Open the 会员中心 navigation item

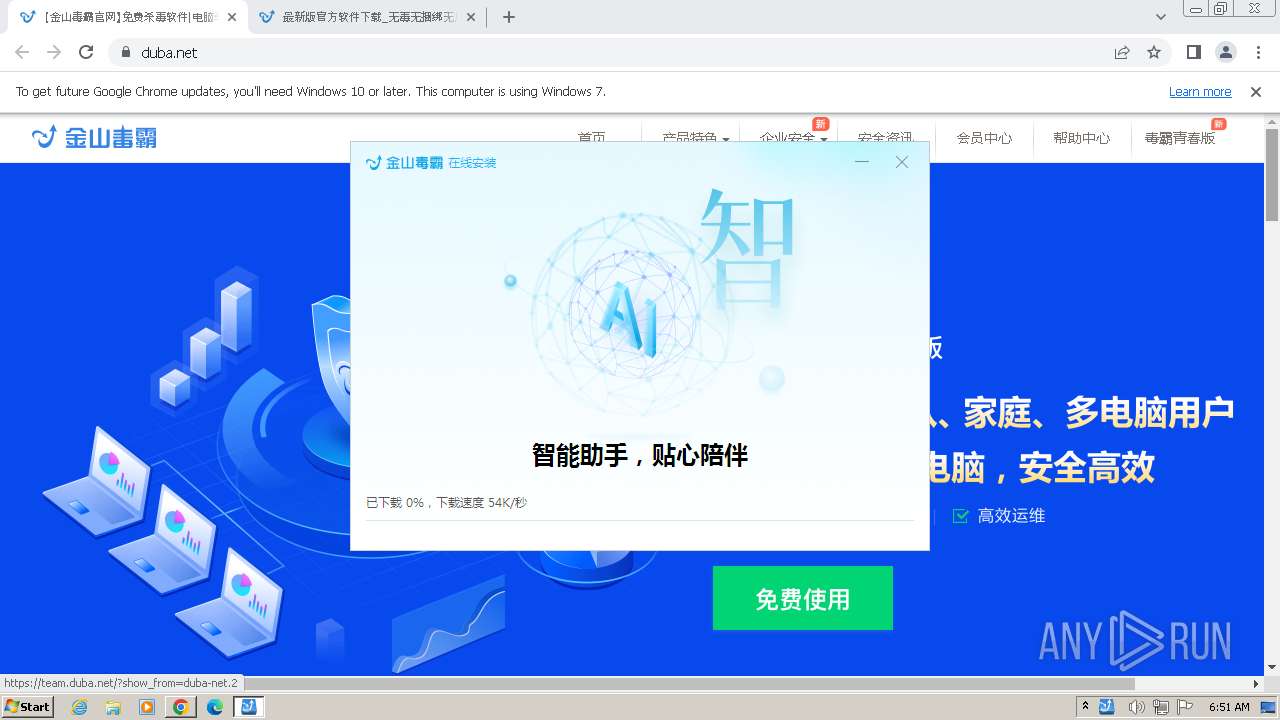pos(984,138)
